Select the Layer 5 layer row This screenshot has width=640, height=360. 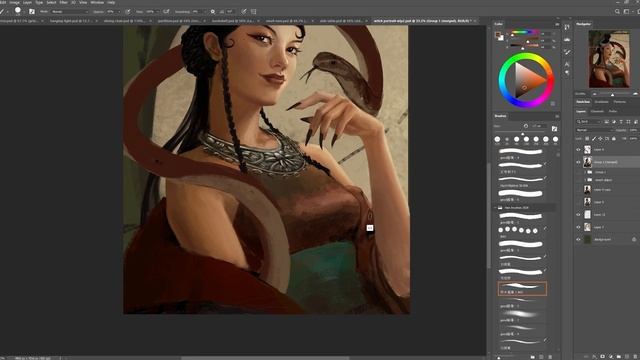(607, 202)
